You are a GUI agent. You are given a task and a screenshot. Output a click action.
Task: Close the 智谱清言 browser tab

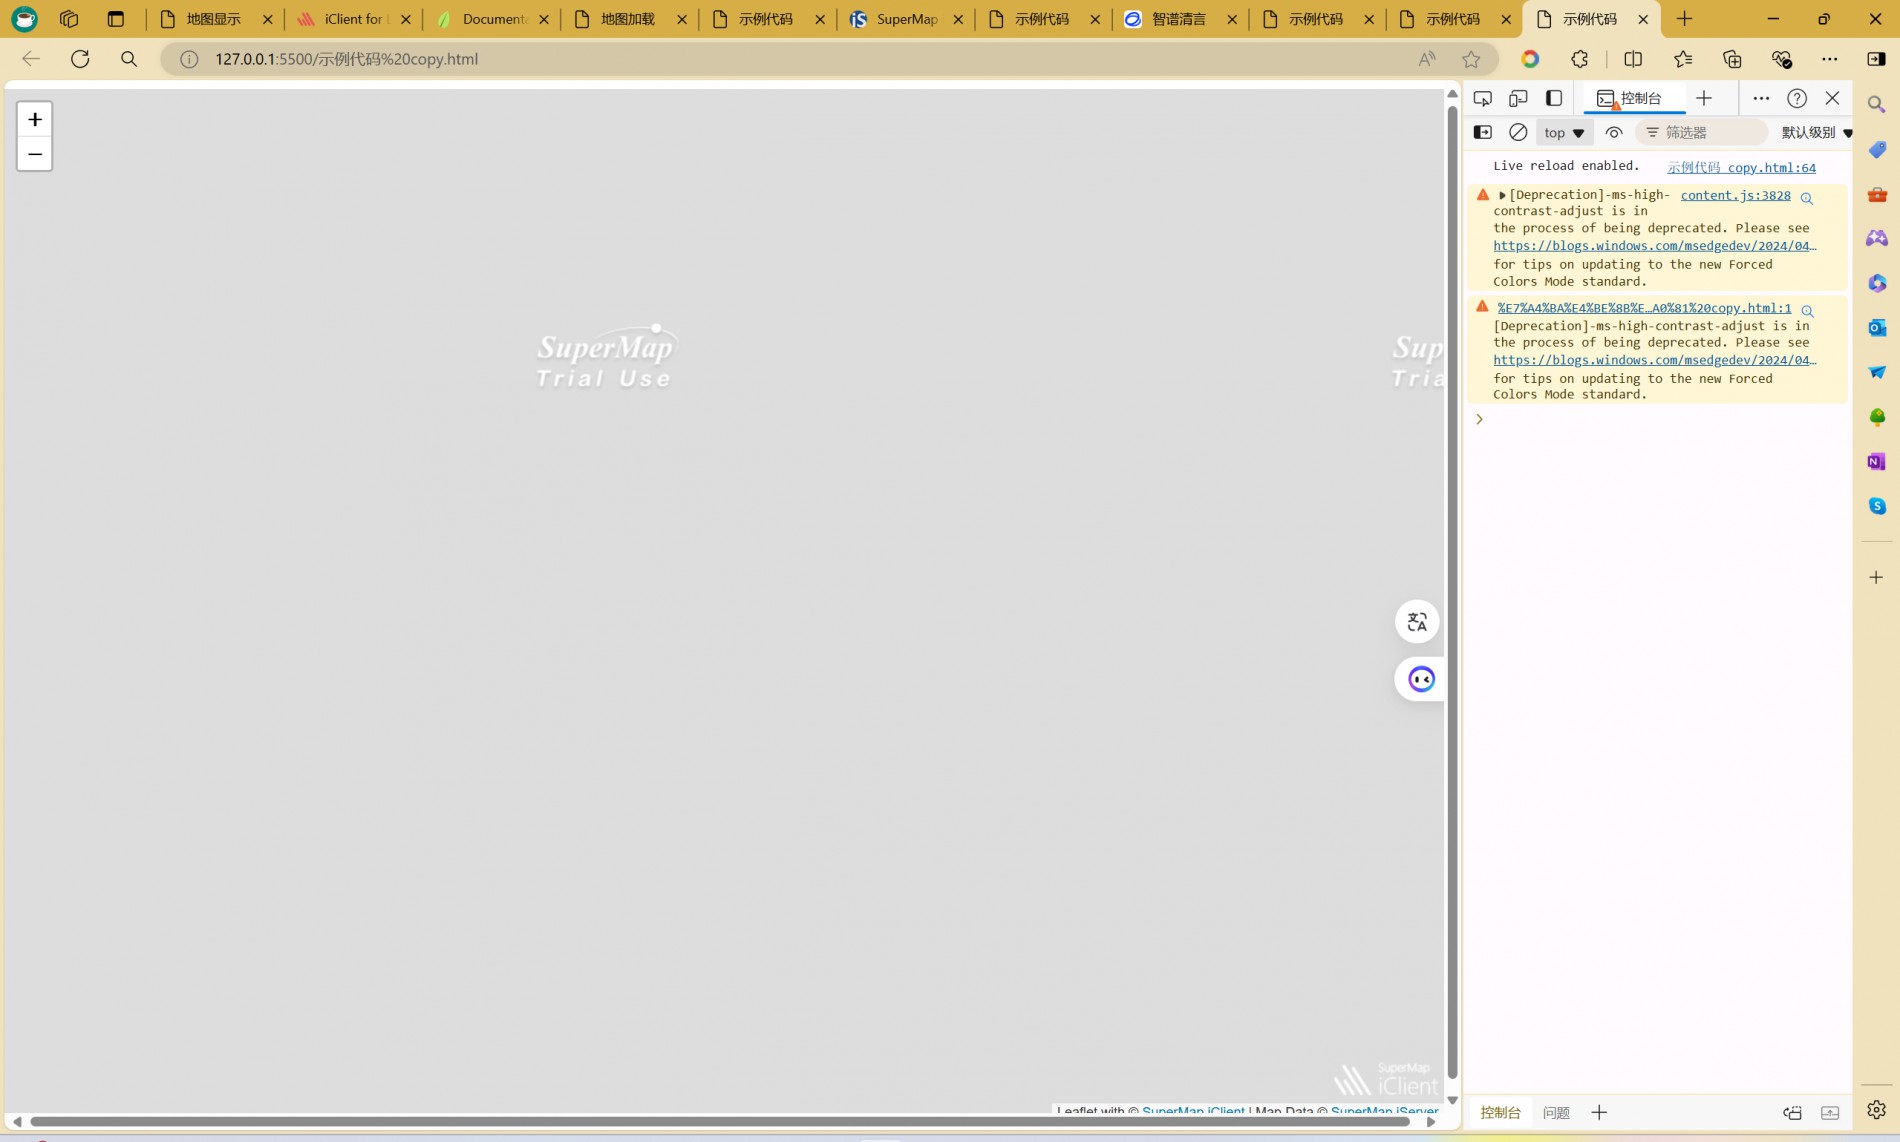(1231, 19)
